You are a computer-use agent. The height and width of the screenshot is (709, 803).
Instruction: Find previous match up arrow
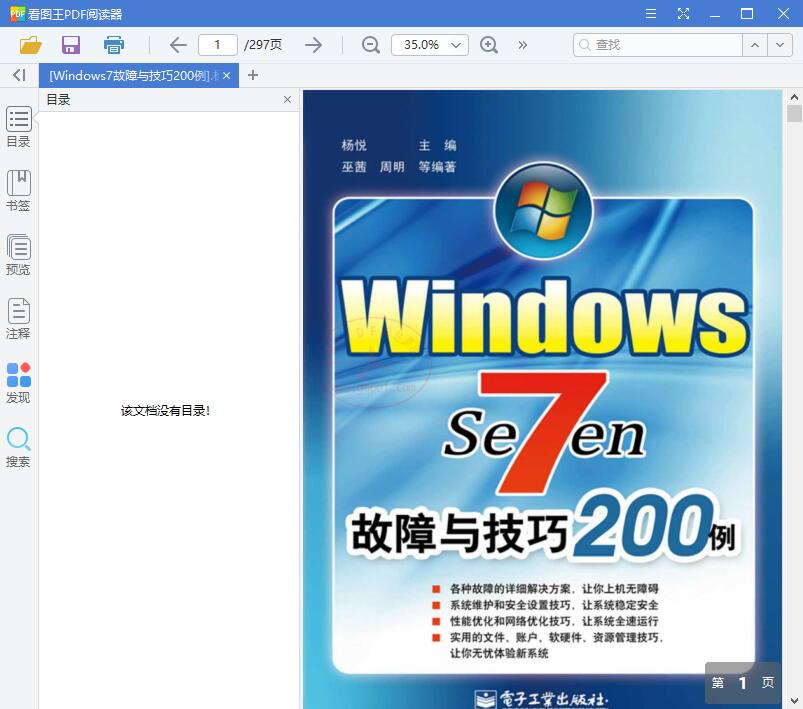pos(755,45)
